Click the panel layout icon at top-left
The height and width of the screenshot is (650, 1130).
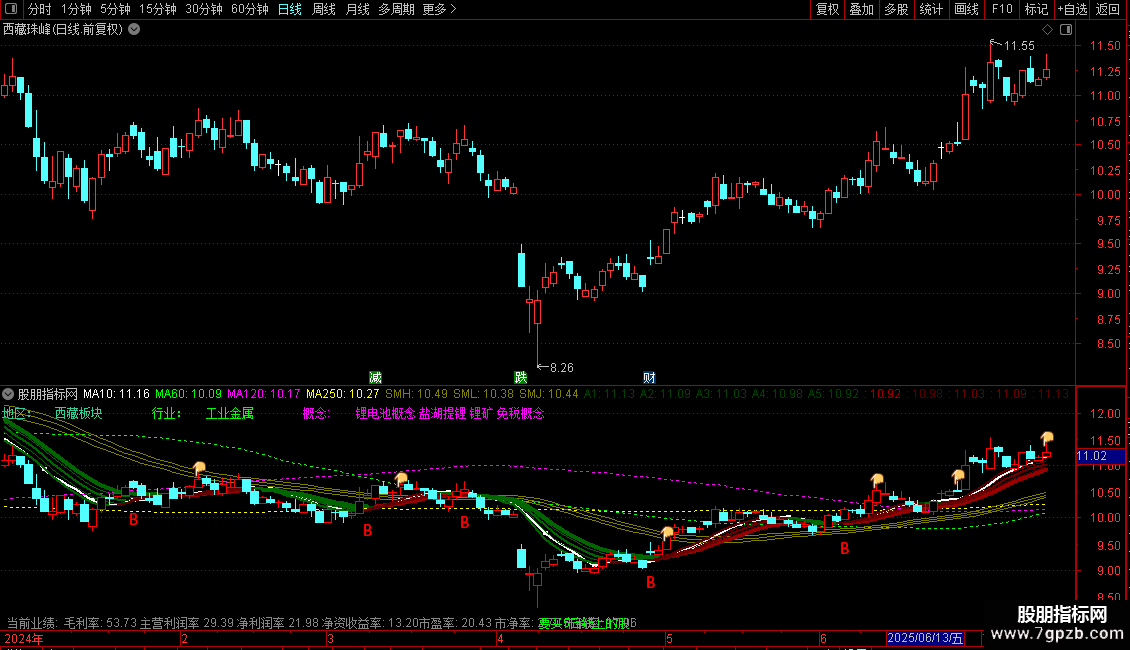click(11, 9)
